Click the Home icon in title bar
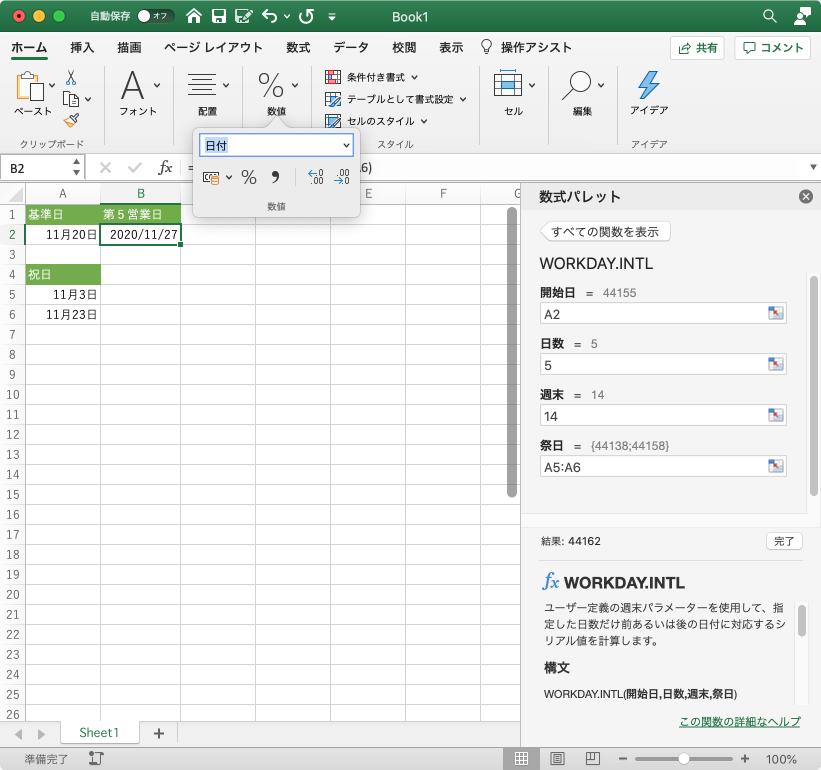 pos(194,16)
